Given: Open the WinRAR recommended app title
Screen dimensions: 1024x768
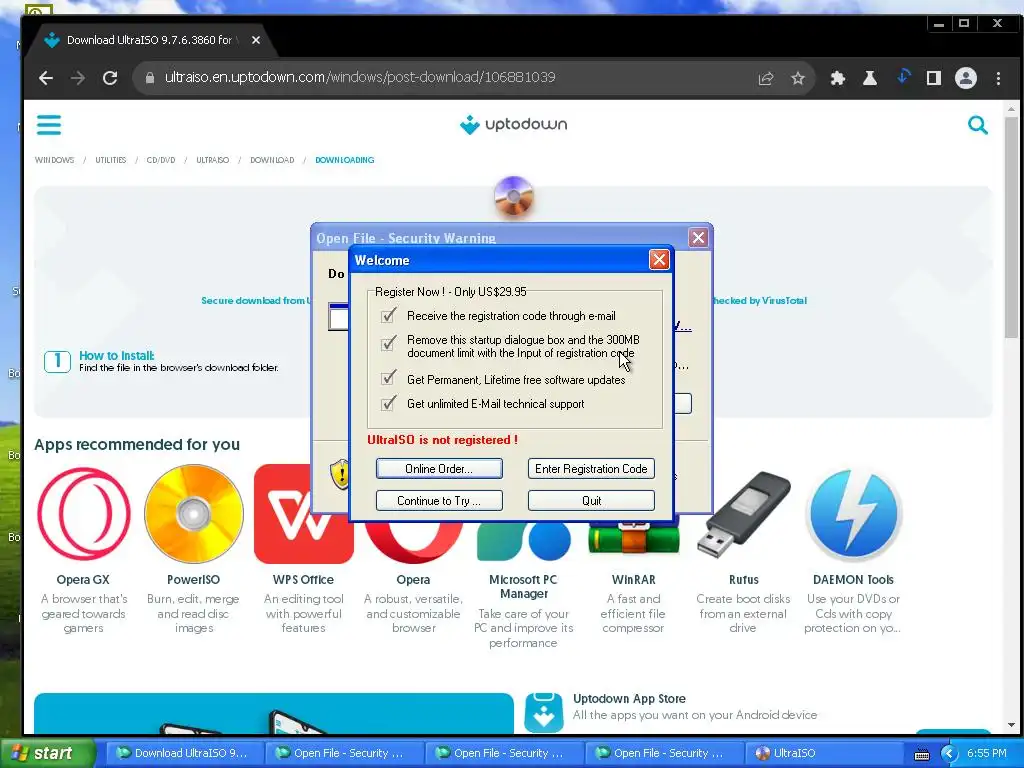Looking at the screenshot, I should [633, 579].
